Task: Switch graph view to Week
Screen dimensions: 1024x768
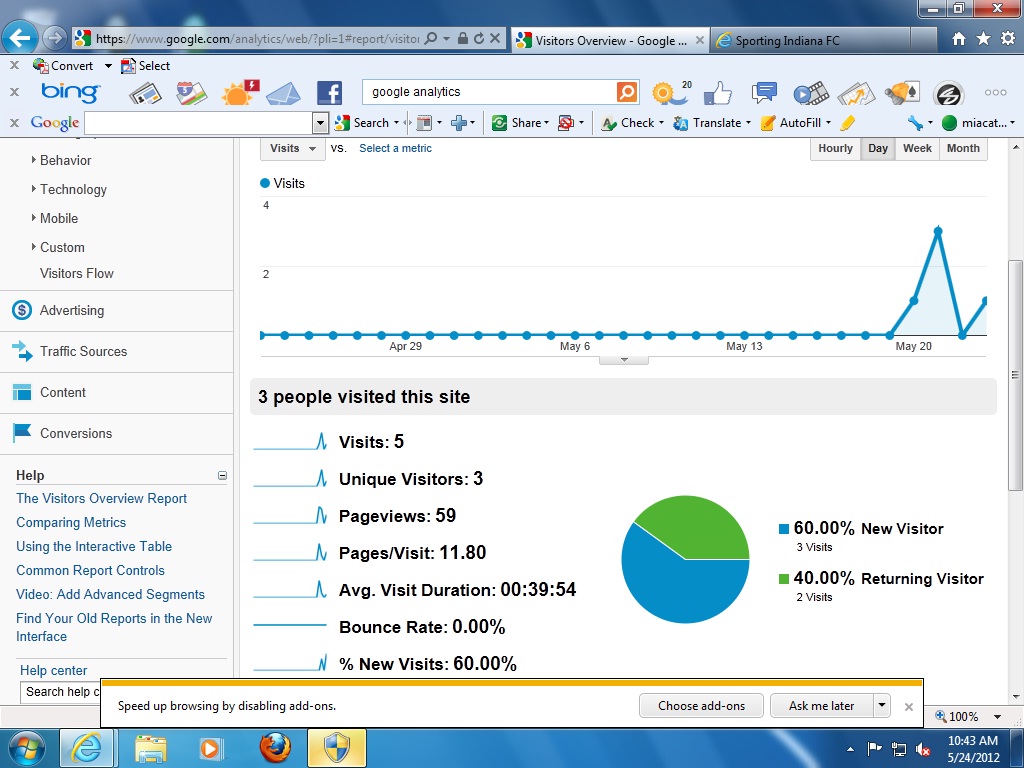Action: click(x=917, y=148)
